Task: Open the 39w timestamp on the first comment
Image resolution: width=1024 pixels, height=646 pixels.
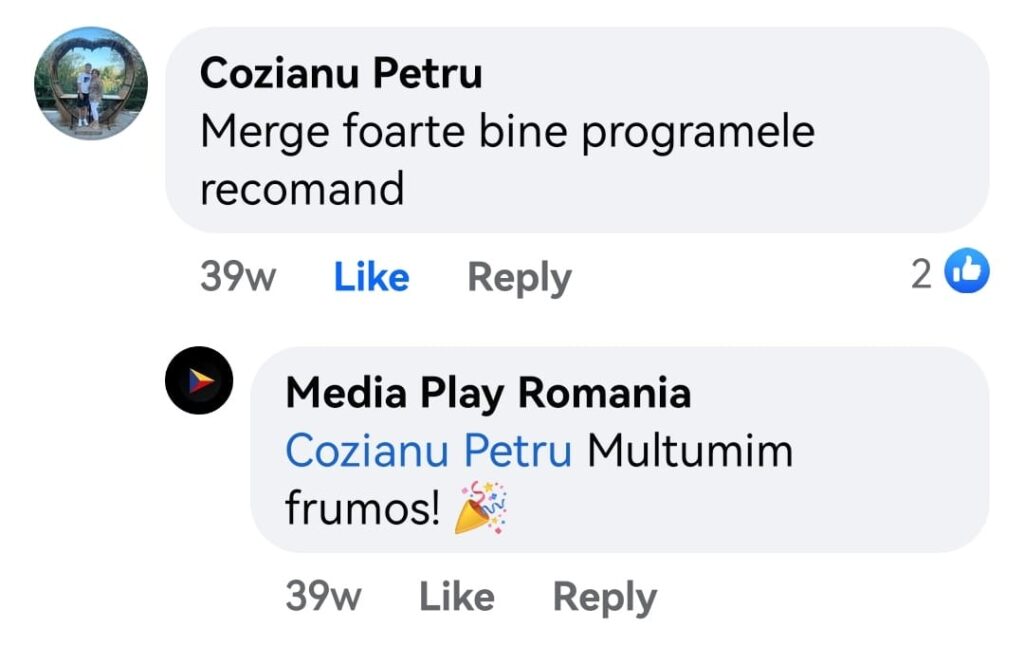Action: [238, 277]
